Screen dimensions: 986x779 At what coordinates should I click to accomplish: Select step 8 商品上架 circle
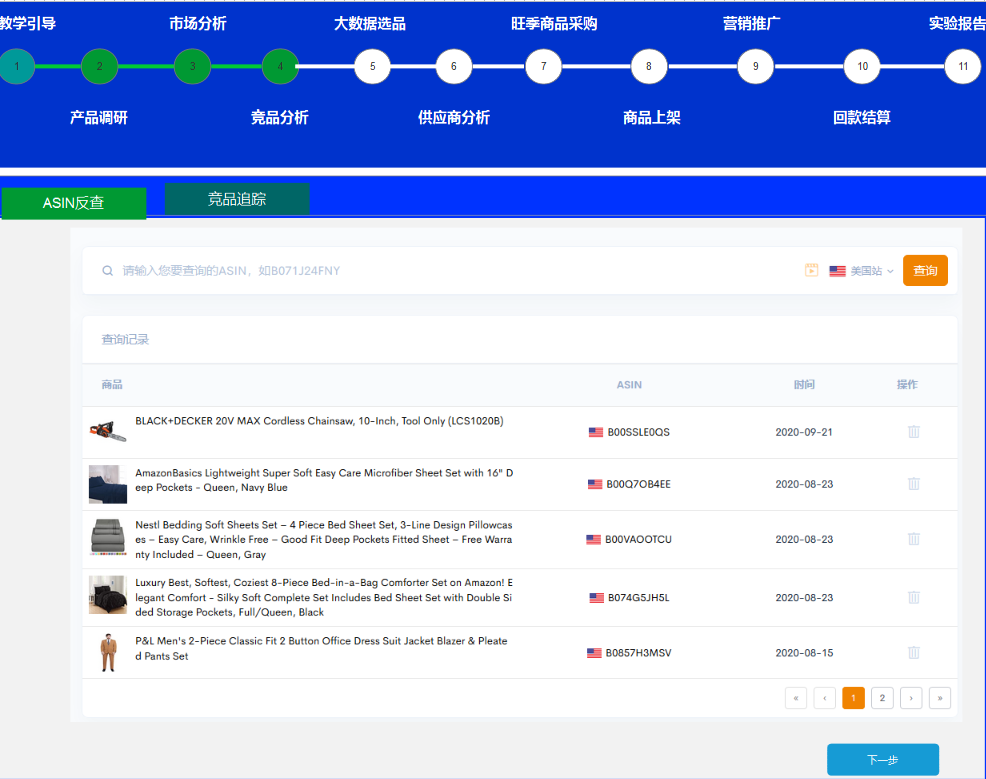click(648, 67)
